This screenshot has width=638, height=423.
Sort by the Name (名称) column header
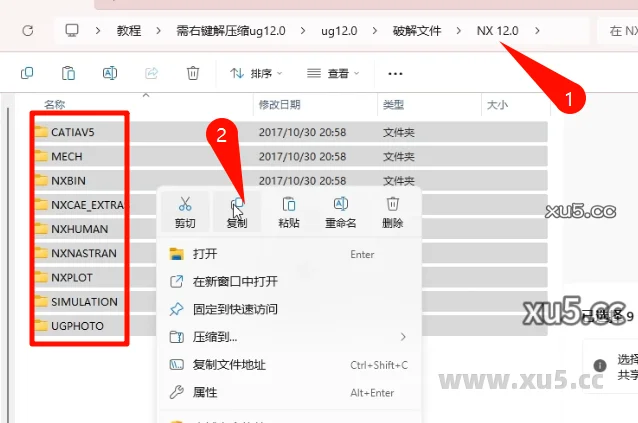point(55,104)
